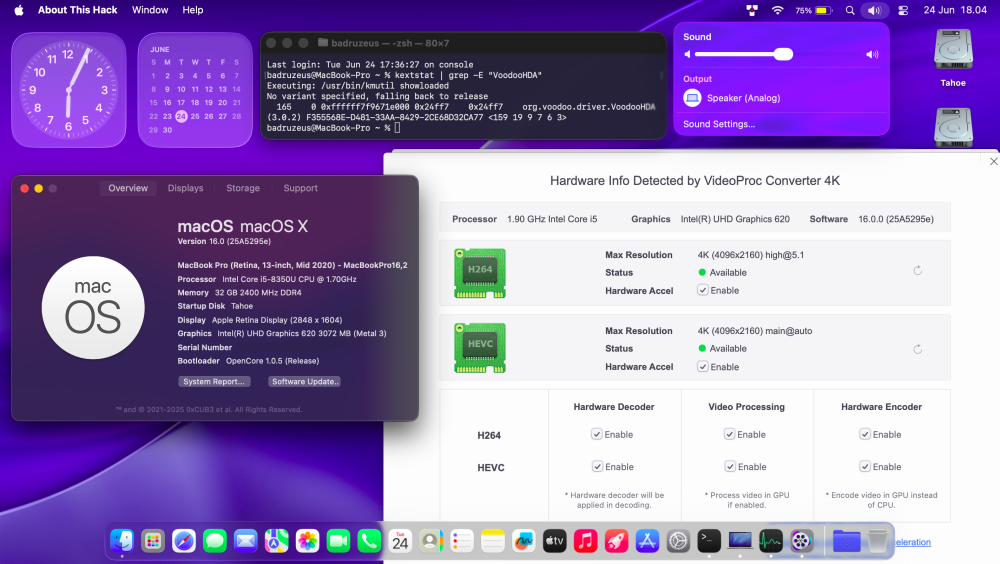Screen dimensions: 1000x564
Task: Click the 'Intel(R) UHD Graphics 620' text in VideoProc
Action: (x=735, y=219)
